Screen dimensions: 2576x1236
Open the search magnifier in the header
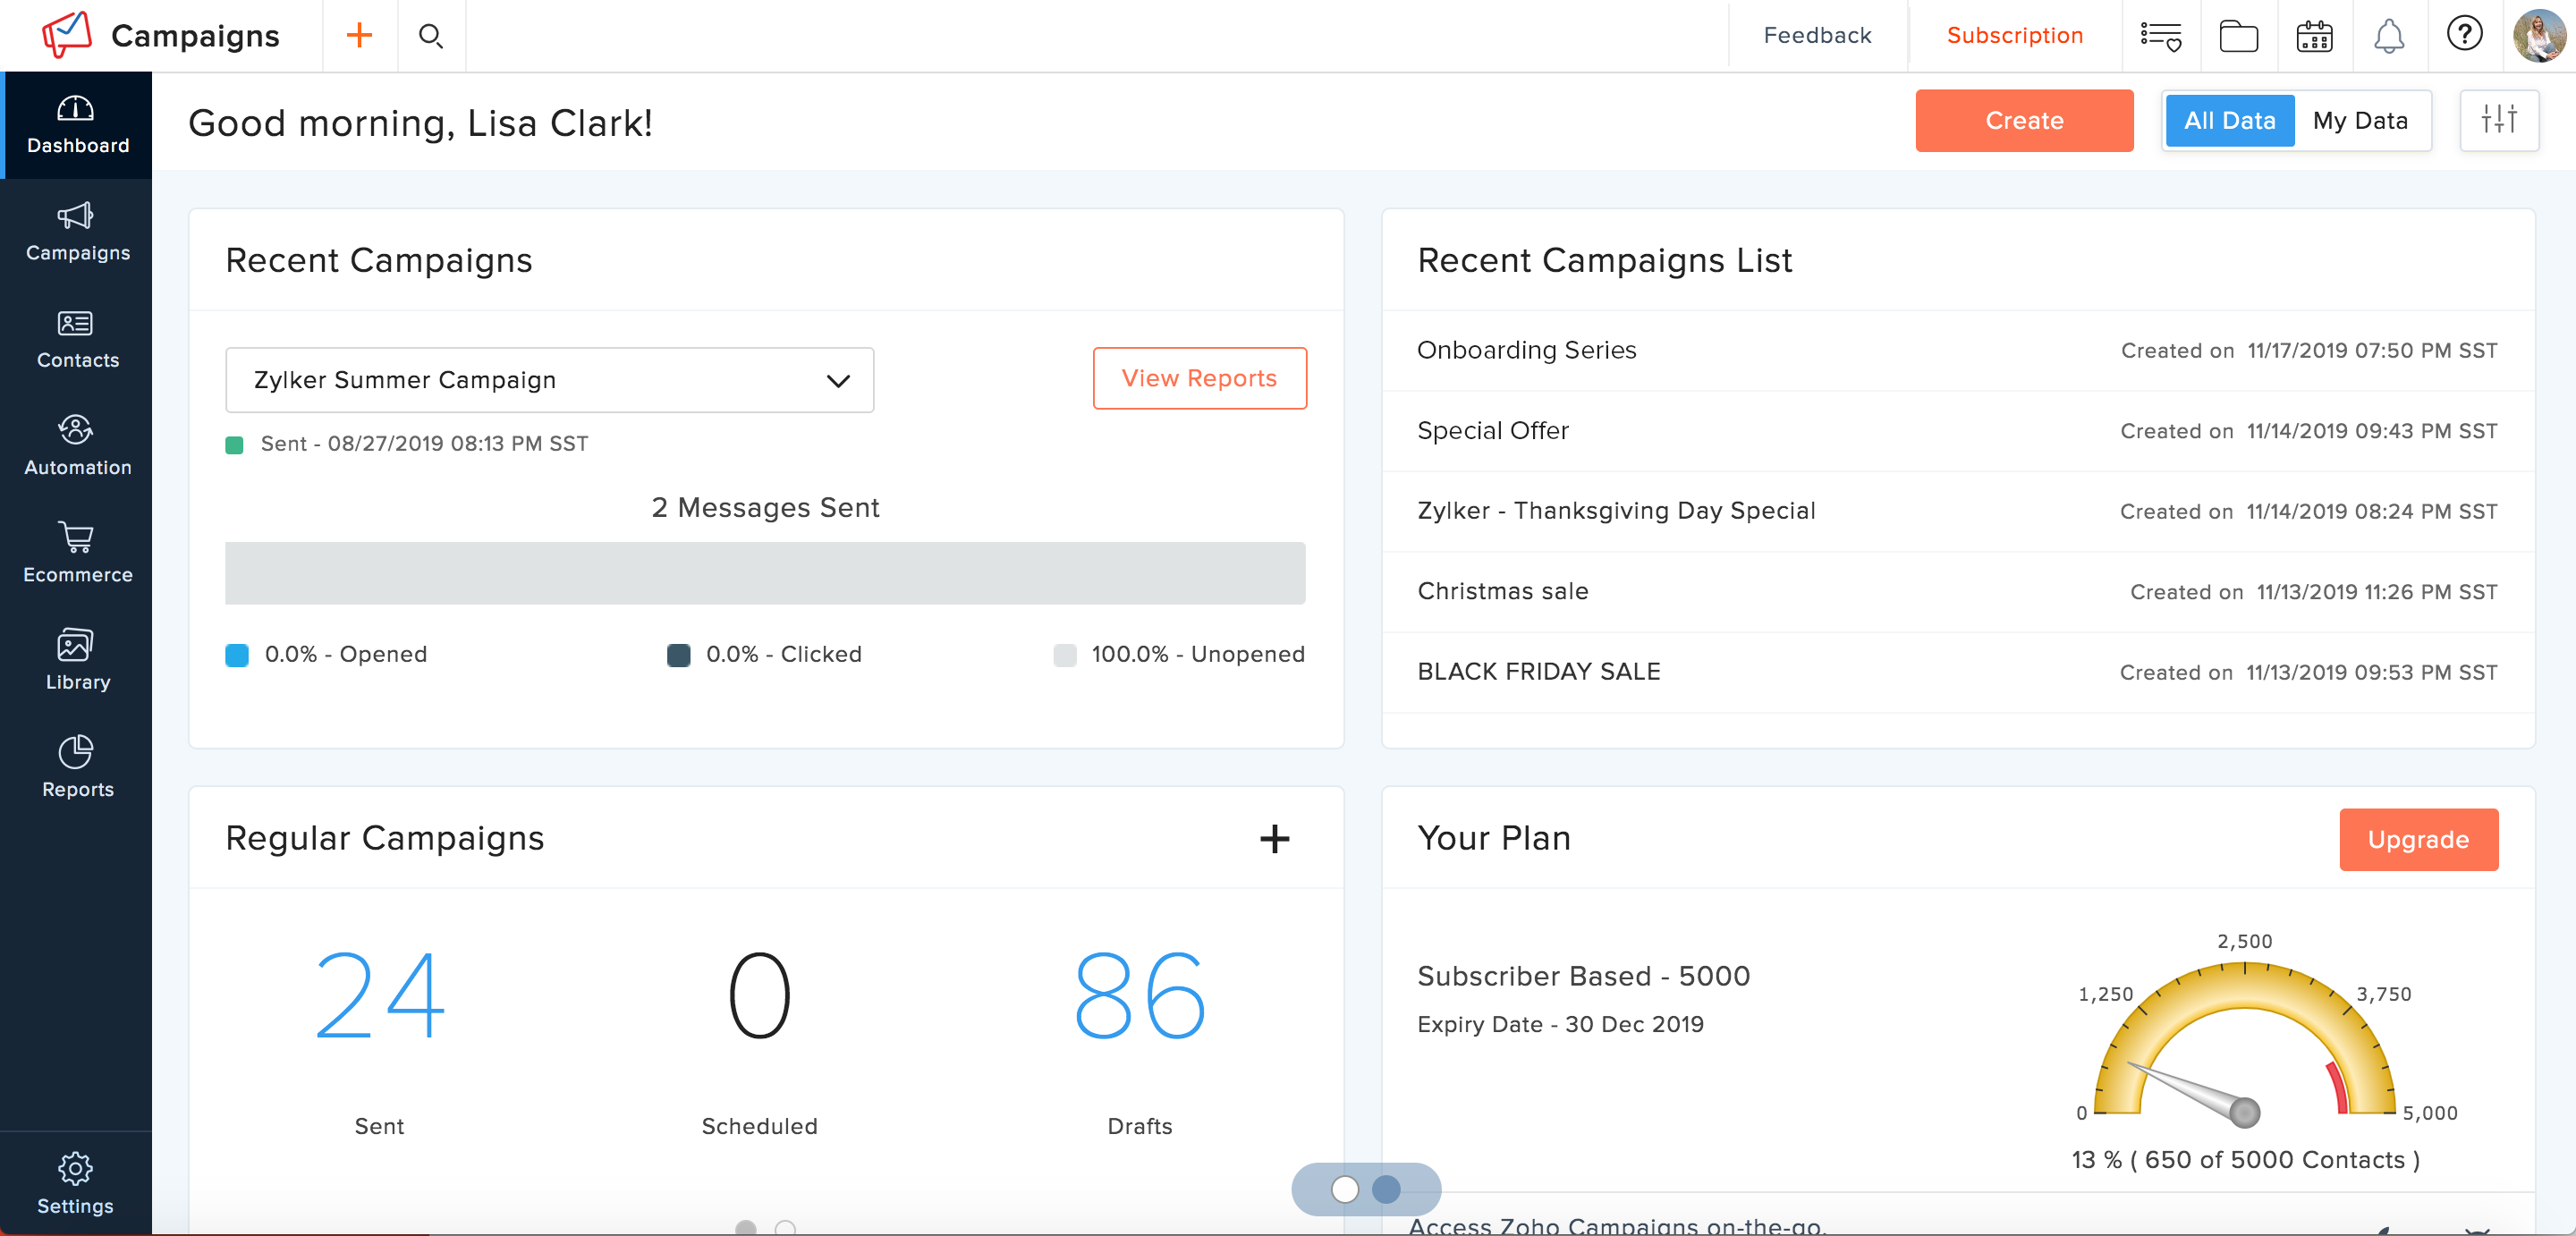pyautogui.click(x=431, y=35)
